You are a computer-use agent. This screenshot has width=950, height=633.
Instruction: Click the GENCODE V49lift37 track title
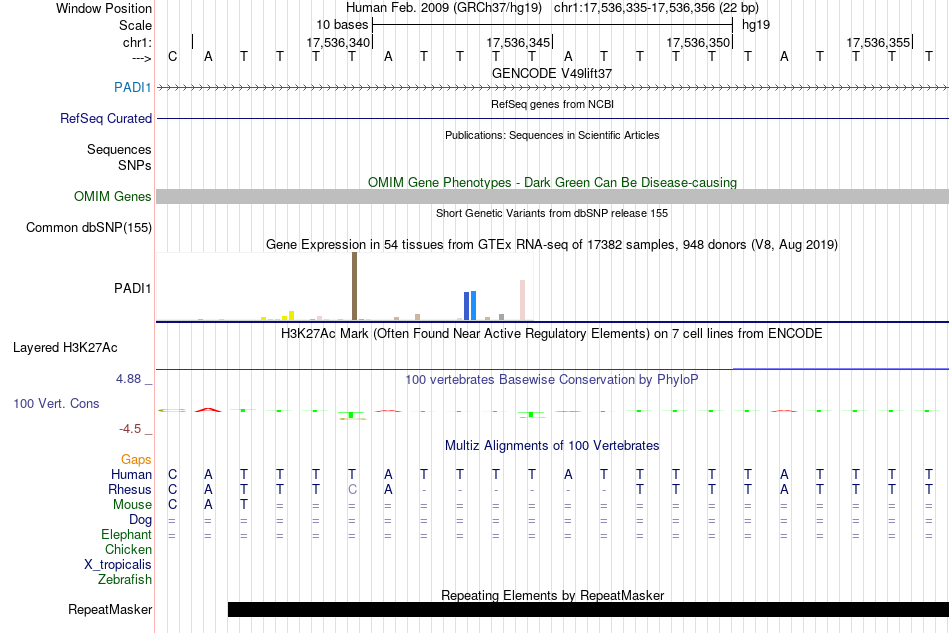pos(552,73)
